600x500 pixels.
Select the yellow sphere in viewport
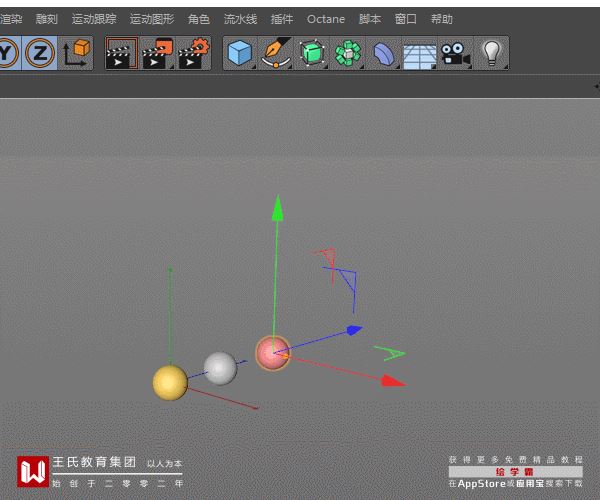(170, 383)
